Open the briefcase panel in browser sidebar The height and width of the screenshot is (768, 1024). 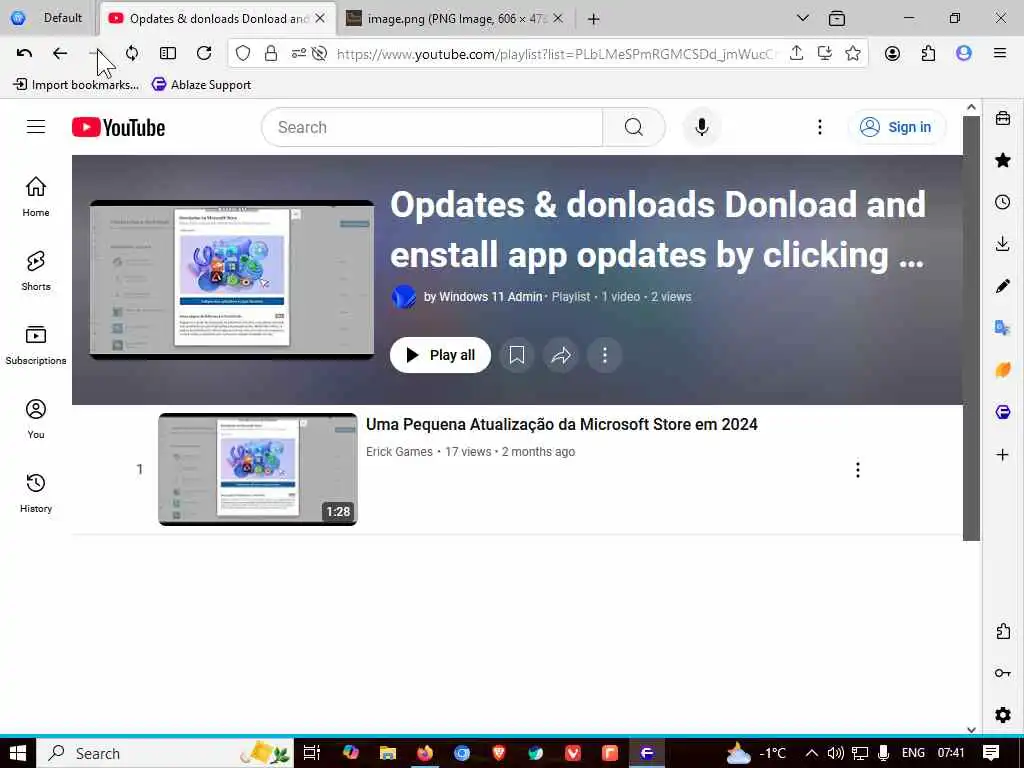[x=1002, y=118]
